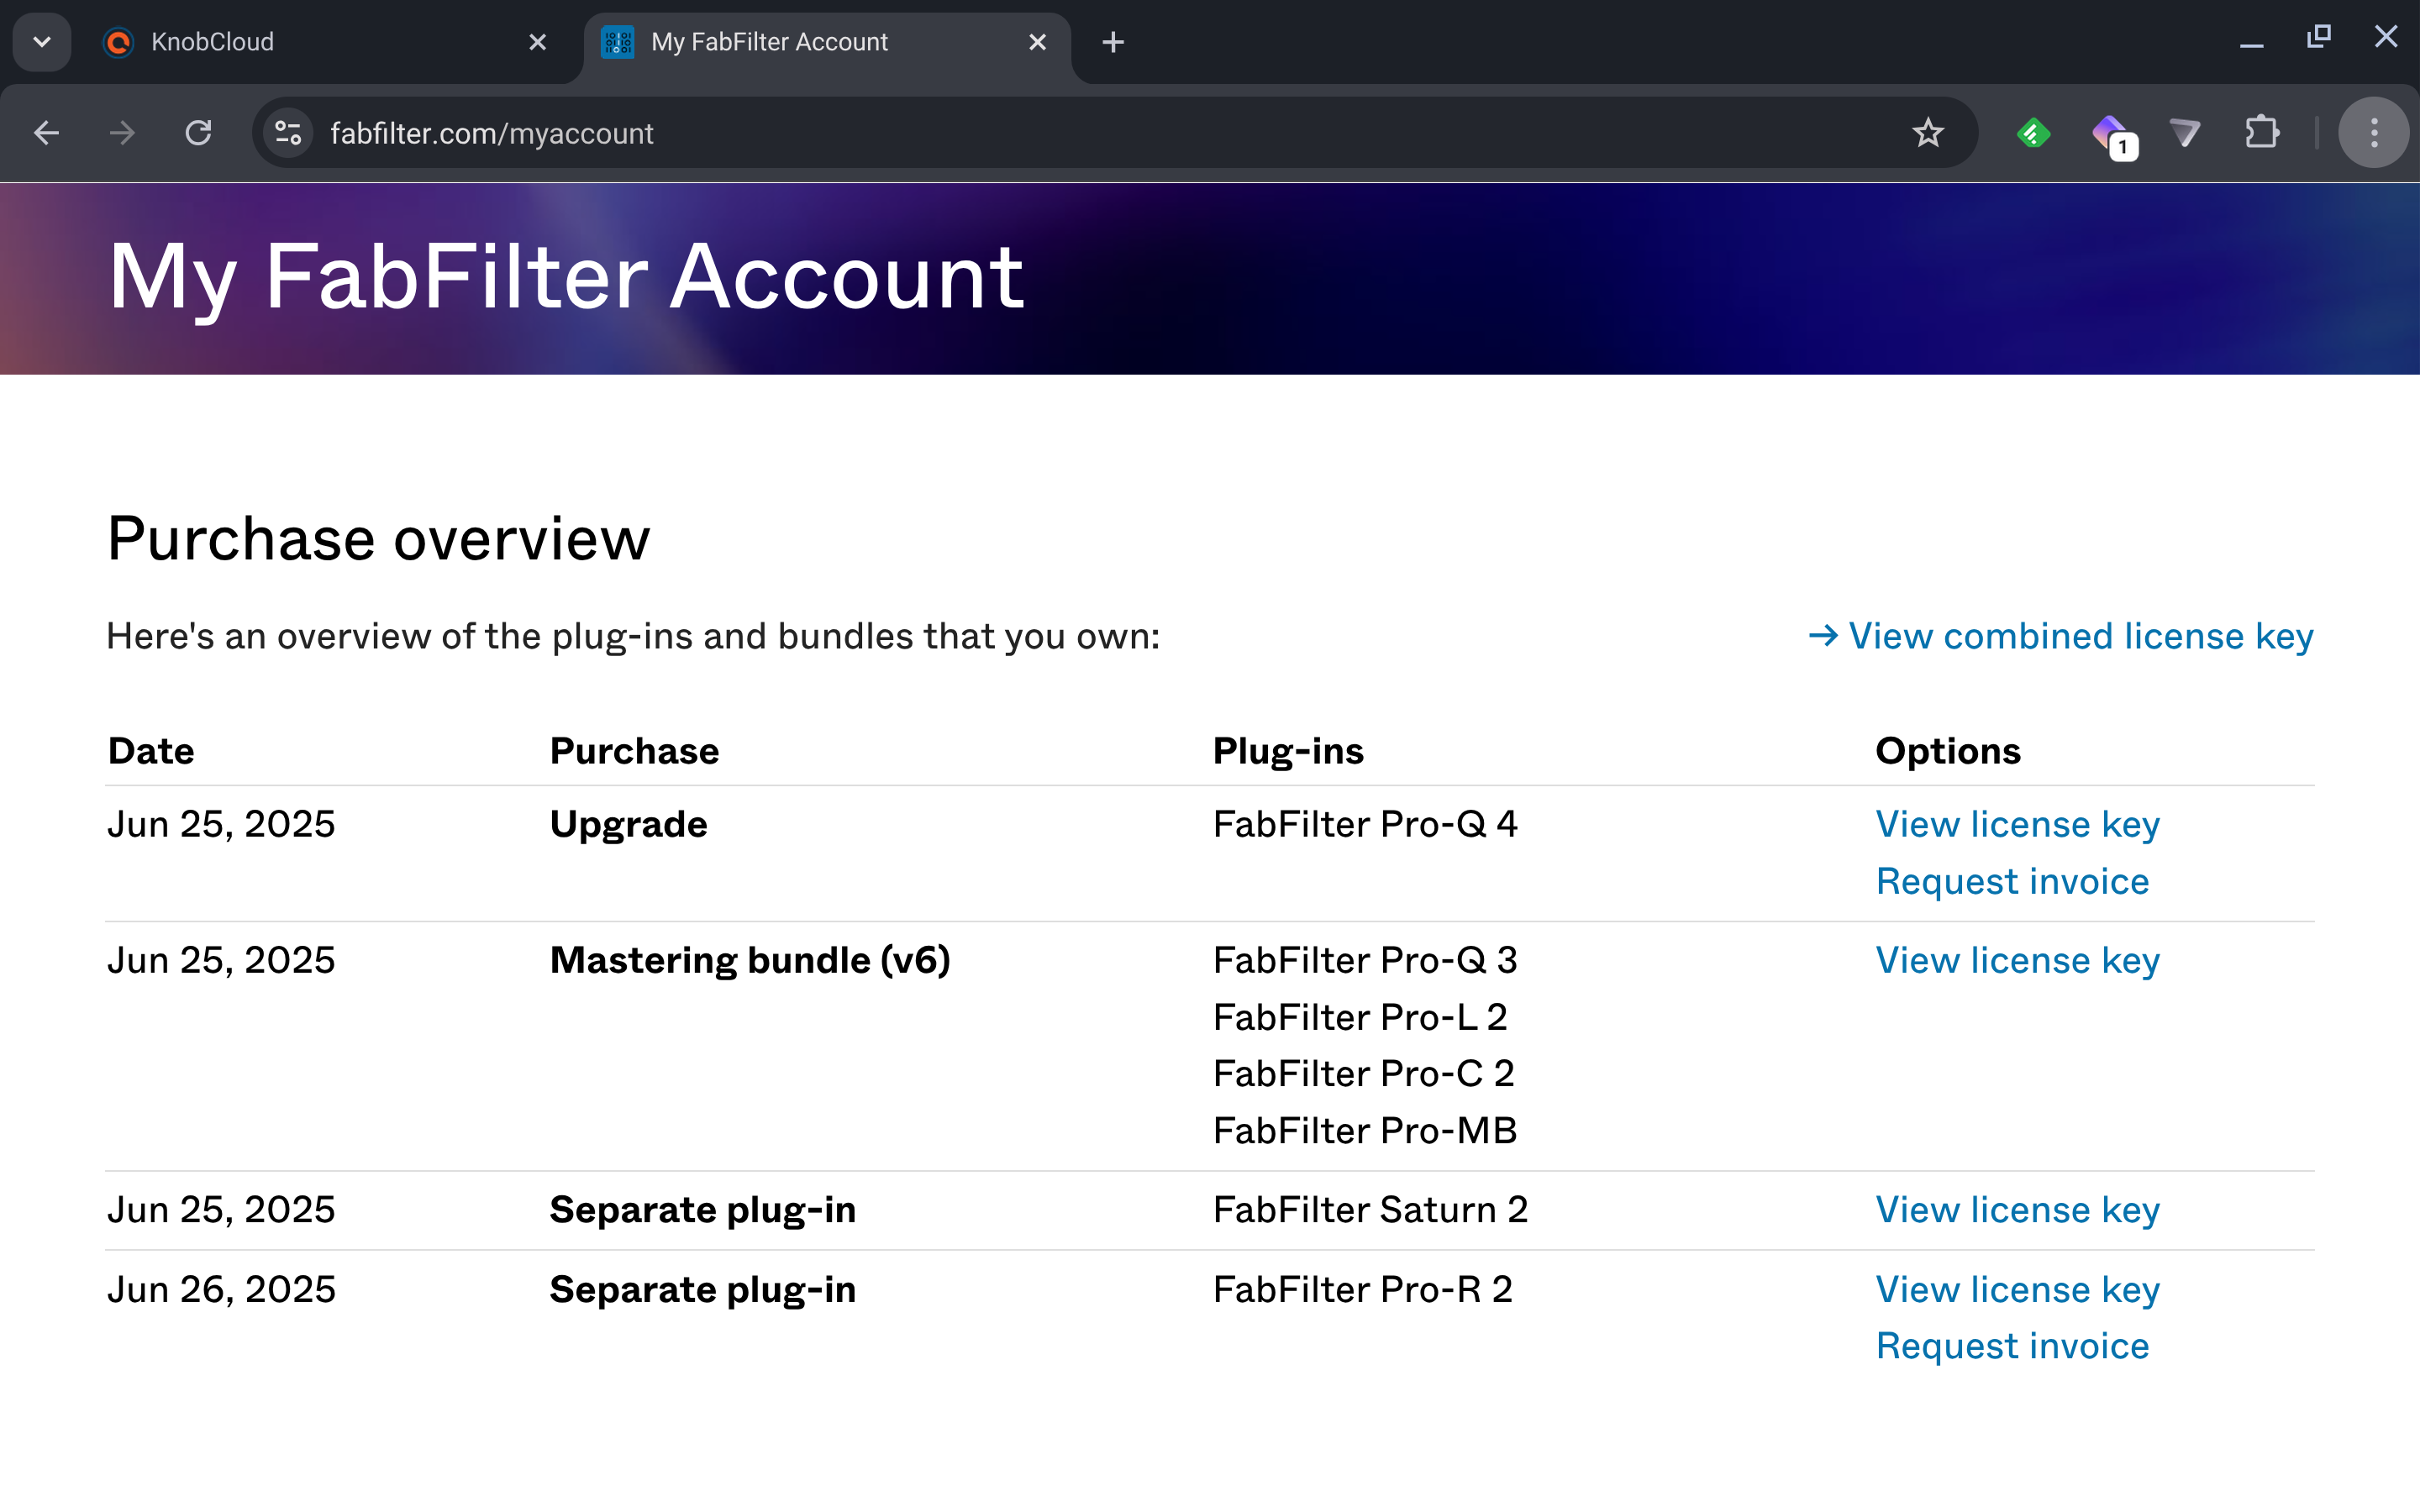Click the green Feedly extension icon

(x=2033, y=133)
